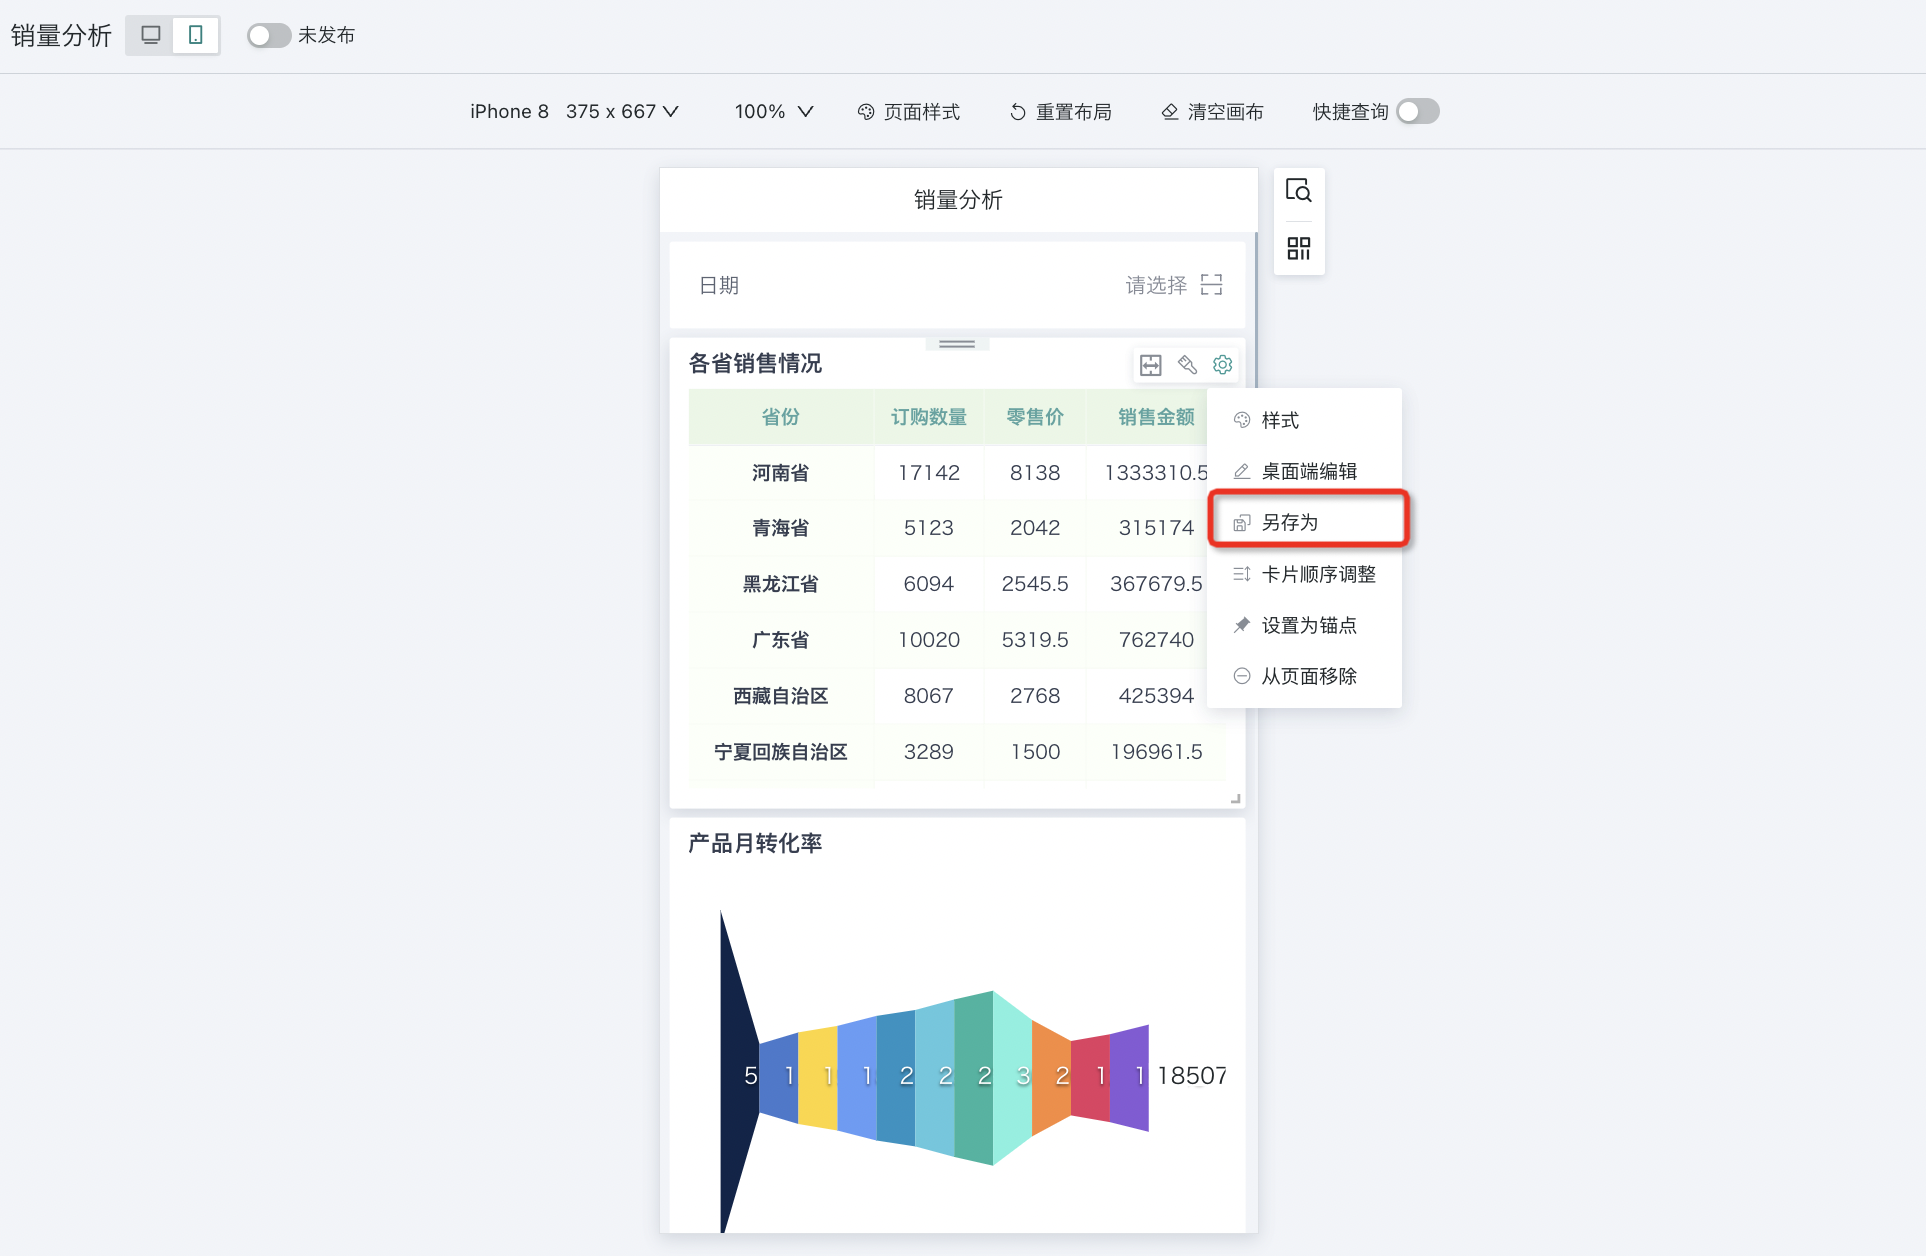Click 重置布局 reset layout button
The width and height of the screenshot is (1926, 1256).
[1061, 112]
